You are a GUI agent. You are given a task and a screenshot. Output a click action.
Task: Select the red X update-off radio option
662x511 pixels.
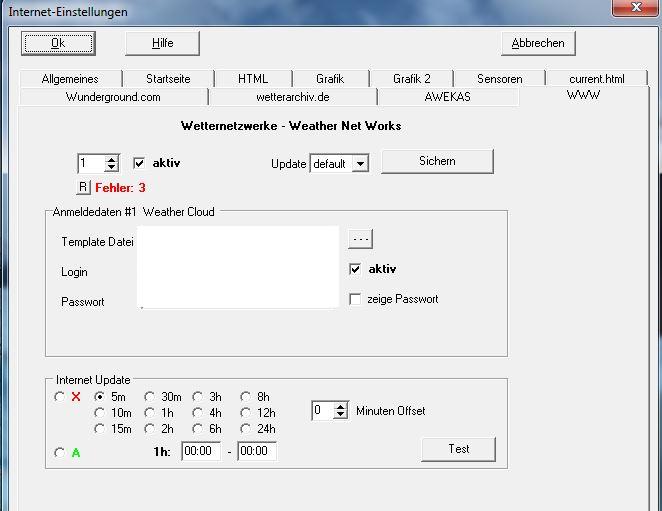(x=60, y=397)
